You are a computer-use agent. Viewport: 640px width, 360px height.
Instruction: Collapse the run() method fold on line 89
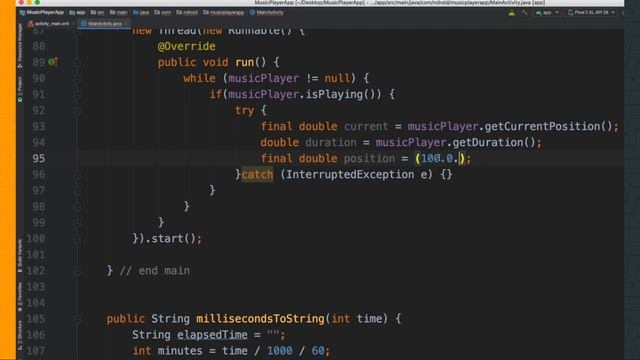(77, 62)
